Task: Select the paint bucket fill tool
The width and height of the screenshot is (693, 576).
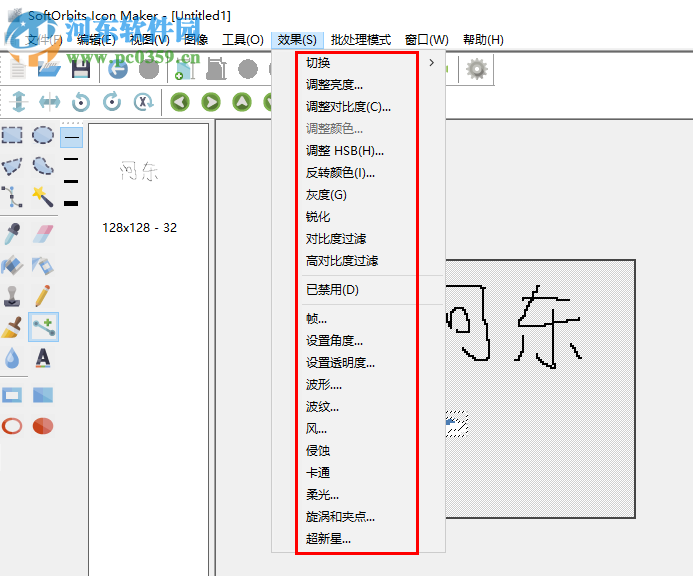Action: pyautogui.click(x=12, y=265)
